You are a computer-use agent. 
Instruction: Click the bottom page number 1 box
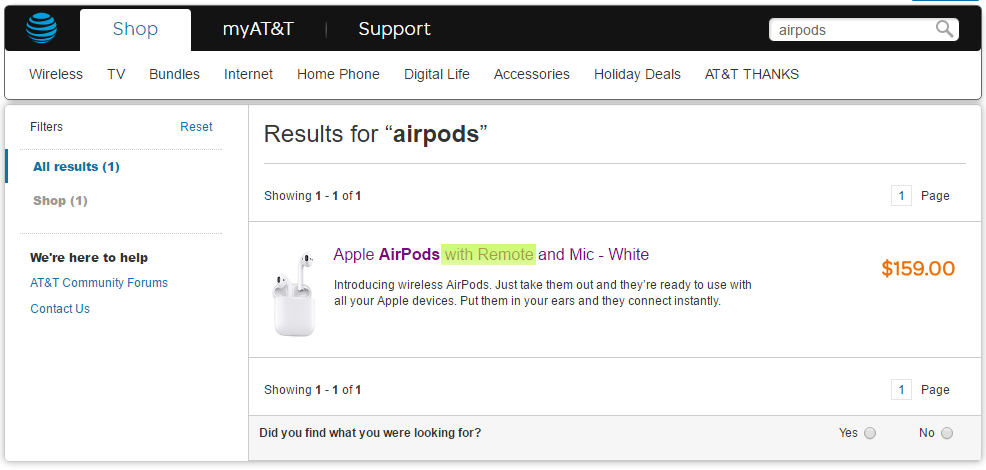pyautogui.click(x=901, y=389)
